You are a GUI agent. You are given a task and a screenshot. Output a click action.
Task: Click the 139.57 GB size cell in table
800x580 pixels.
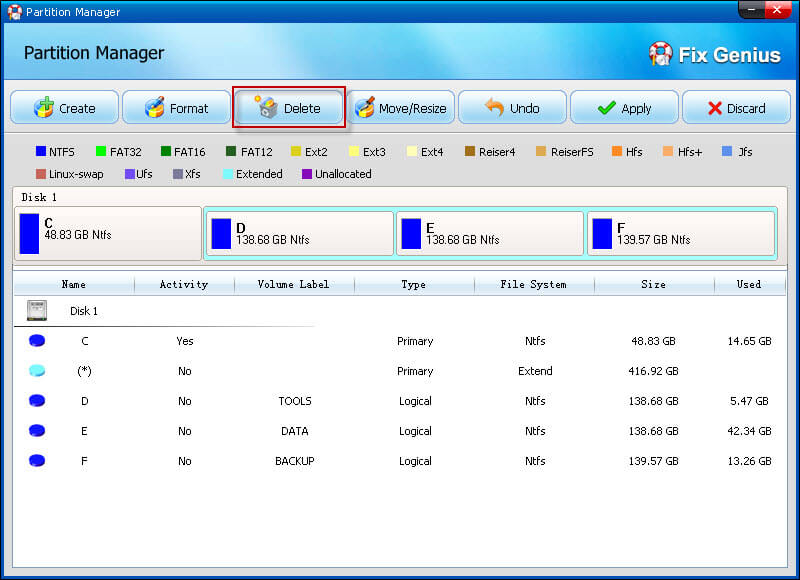(654, 461)
